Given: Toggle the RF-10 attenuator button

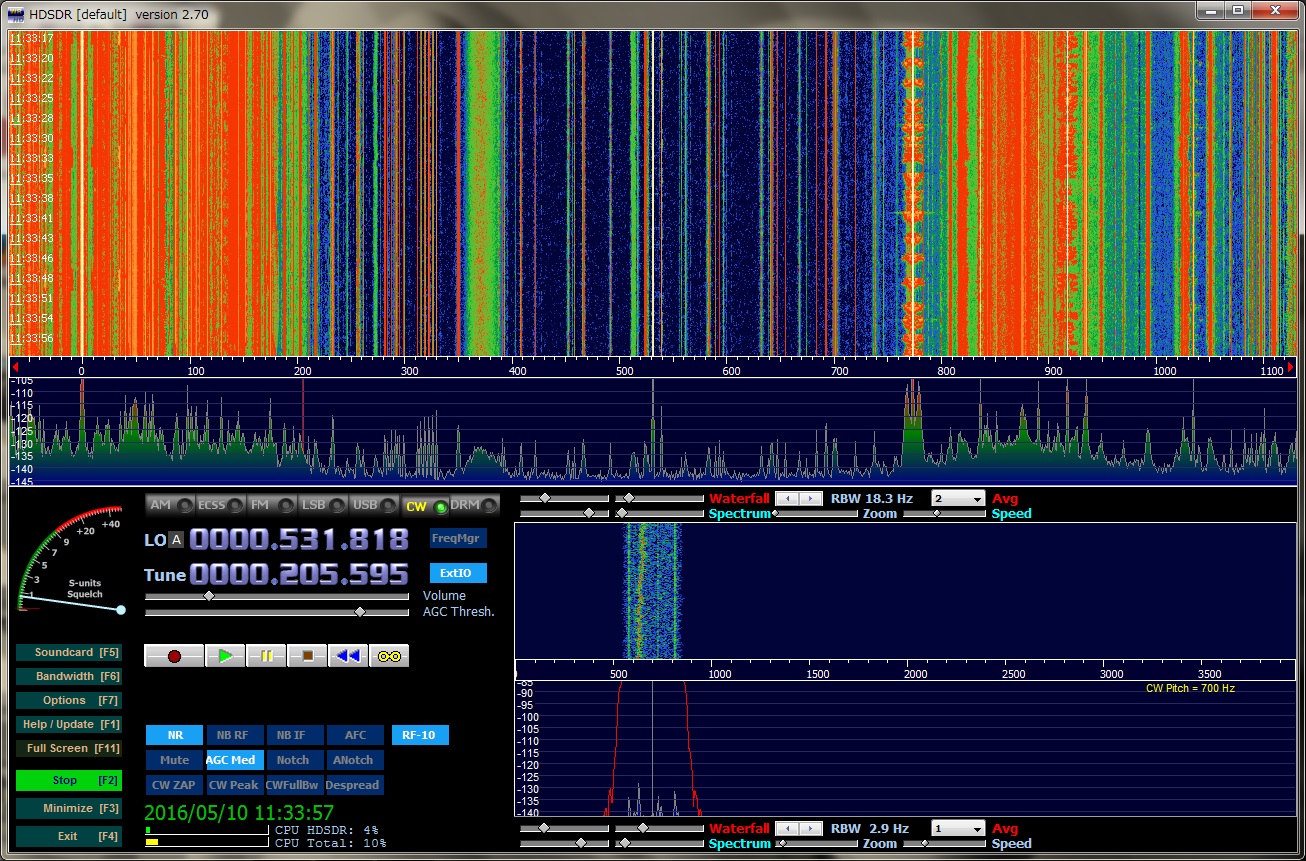Looking at the screenshot, I should (420, 735).
